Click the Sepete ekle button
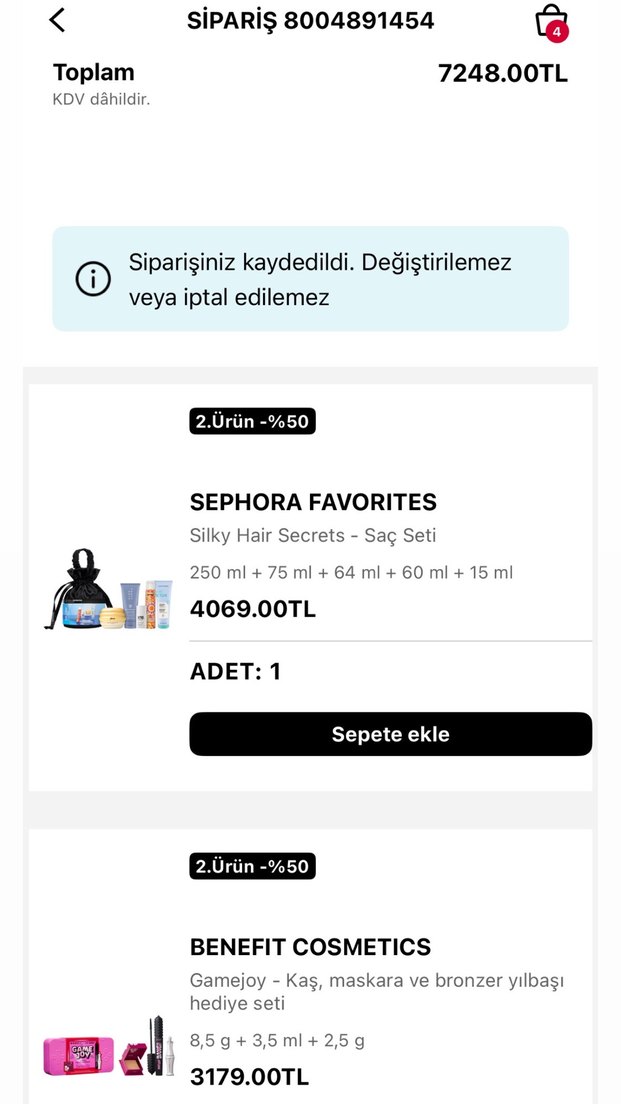Screen dimensions: 621x1104 tap(390, 733)
